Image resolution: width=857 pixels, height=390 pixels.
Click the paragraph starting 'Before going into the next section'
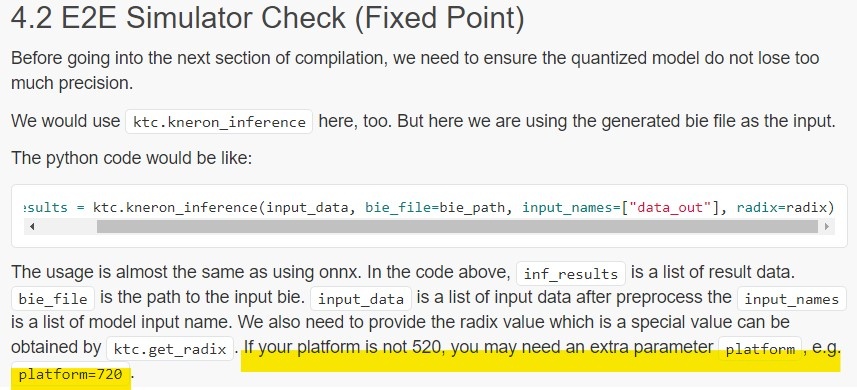415,70
